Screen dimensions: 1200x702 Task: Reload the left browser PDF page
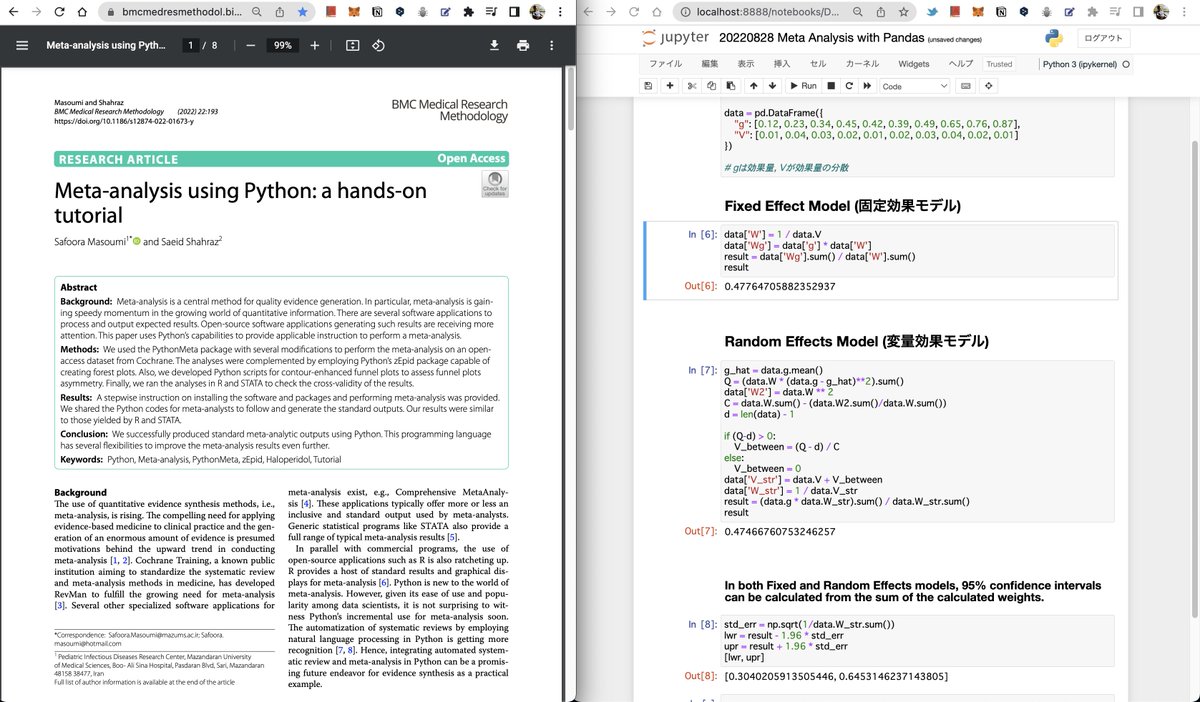59,12
